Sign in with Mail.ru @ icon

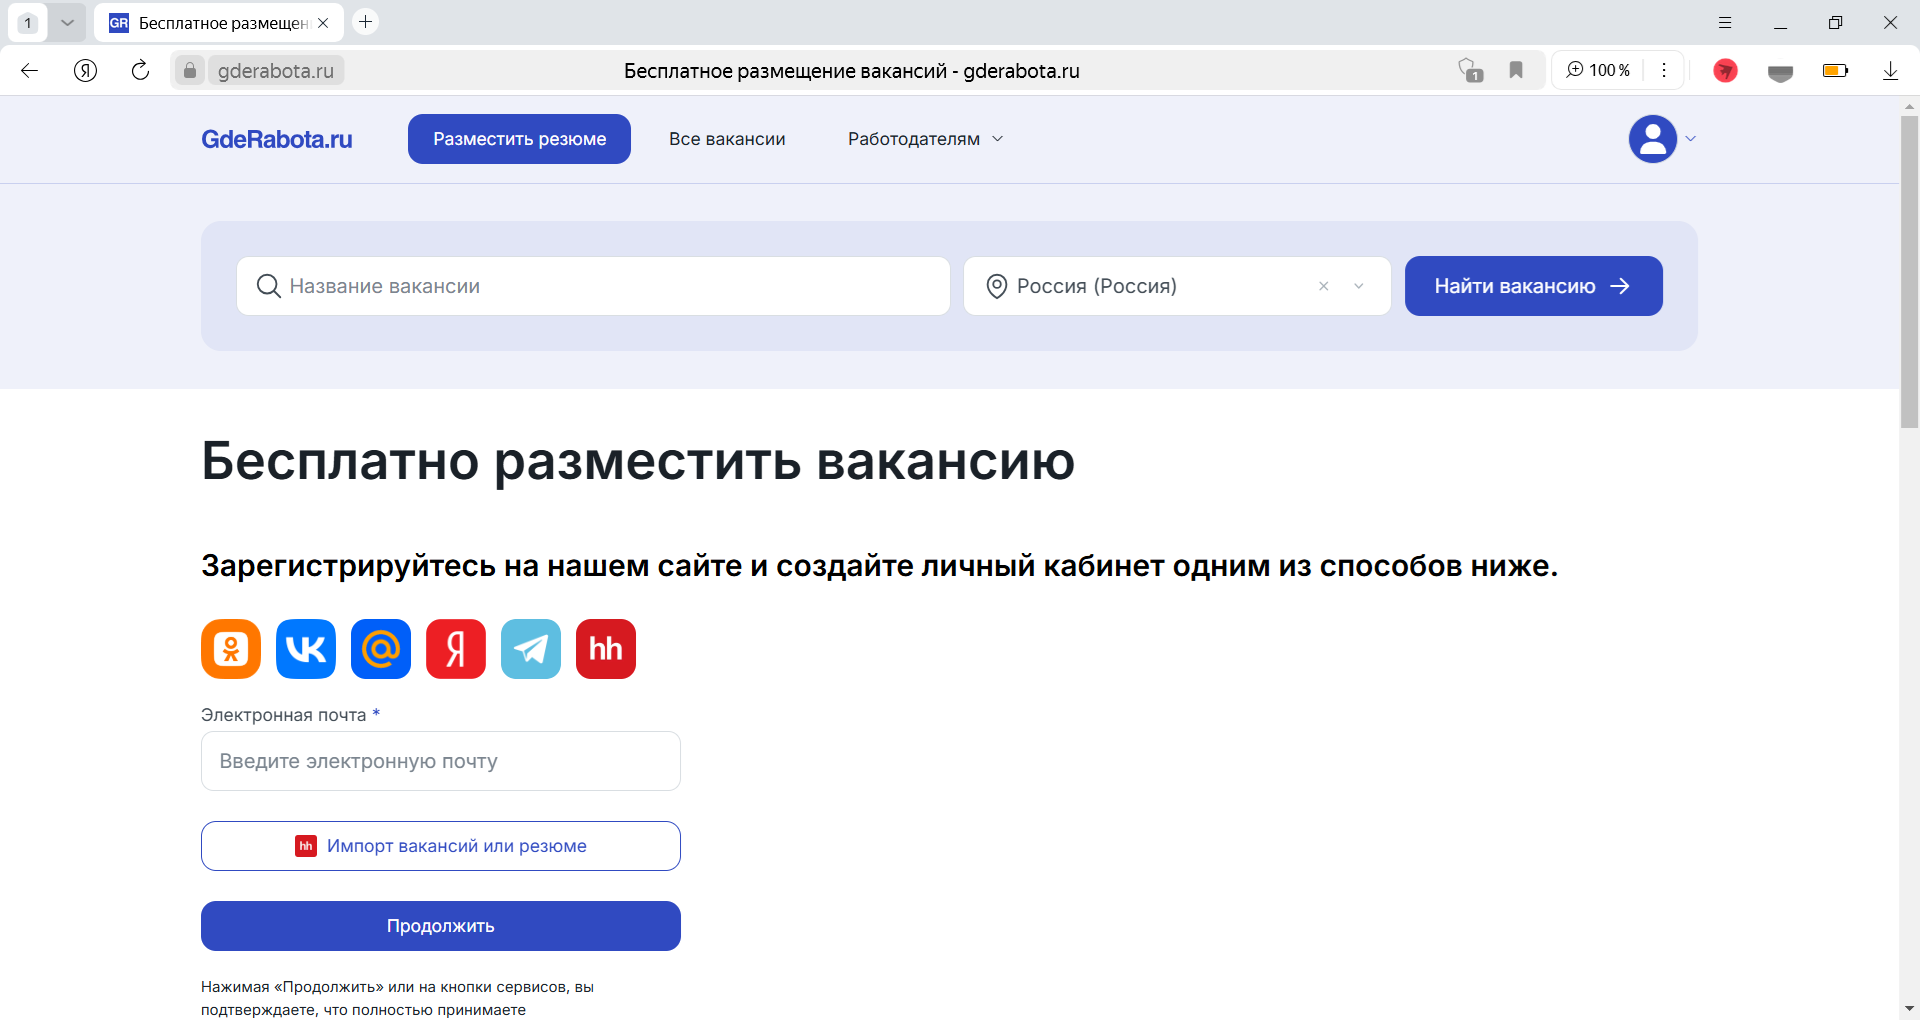(381, 649)
